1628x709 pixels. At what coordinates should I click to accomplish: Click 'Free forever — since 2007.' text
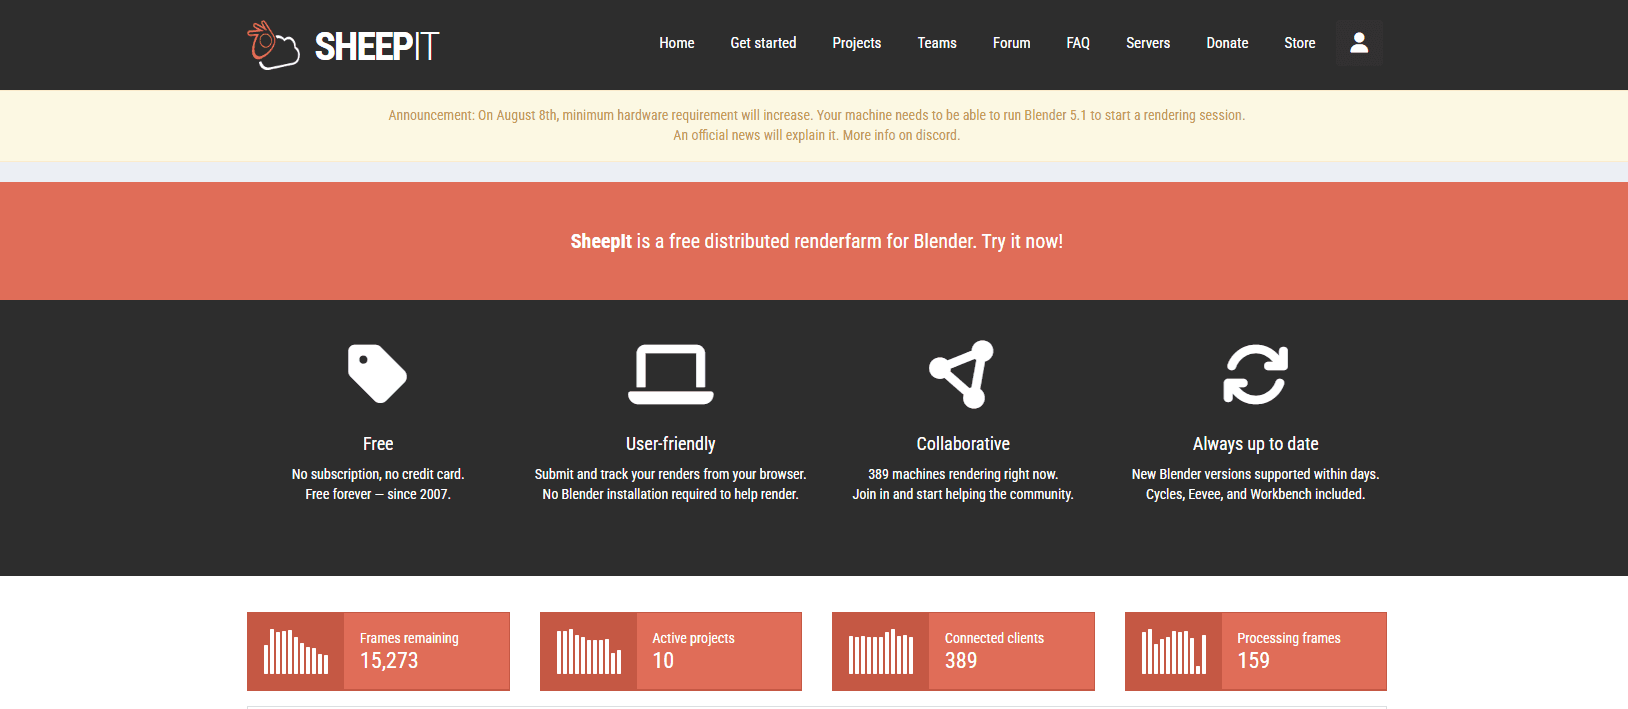click(x=378, y=494)
